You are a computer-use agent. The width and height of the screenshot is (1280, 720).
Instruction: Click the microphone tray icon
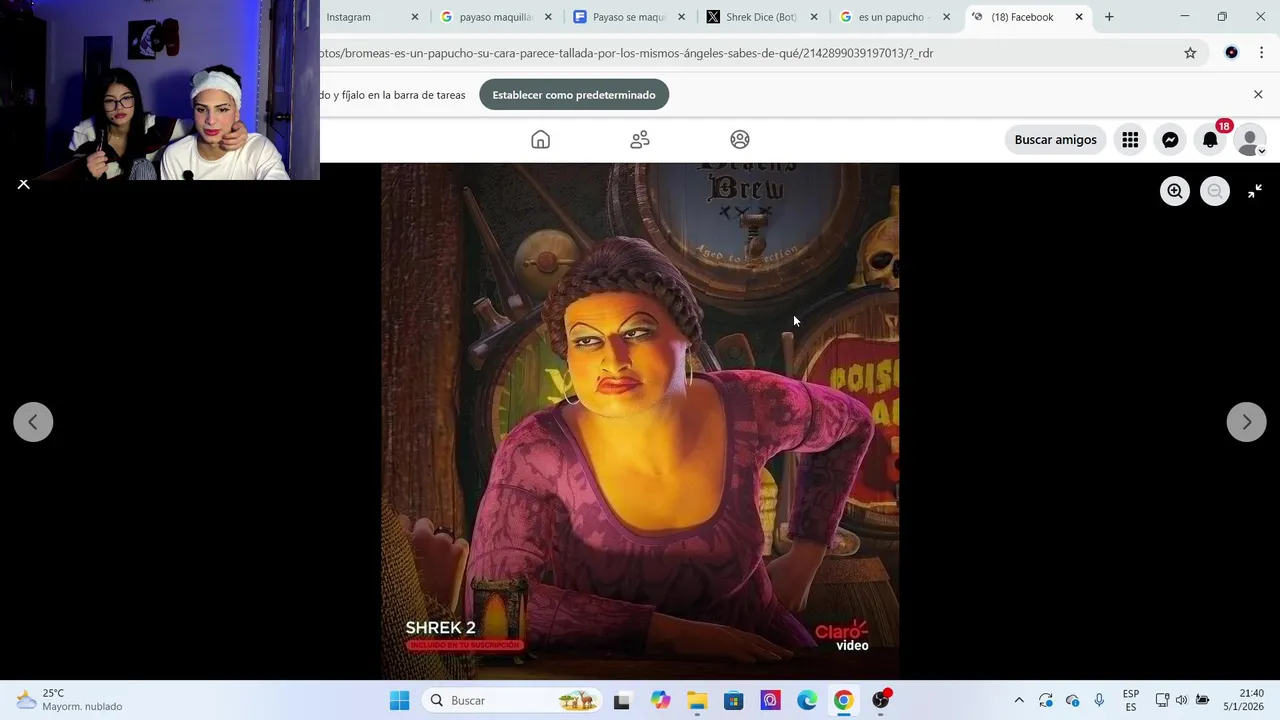1099,701
